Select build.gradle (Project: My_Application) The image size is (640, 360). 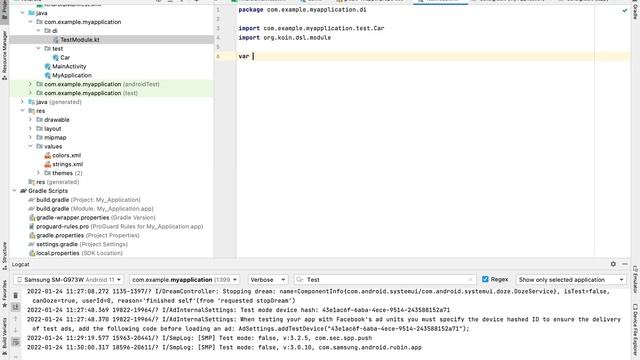[88, 200]
